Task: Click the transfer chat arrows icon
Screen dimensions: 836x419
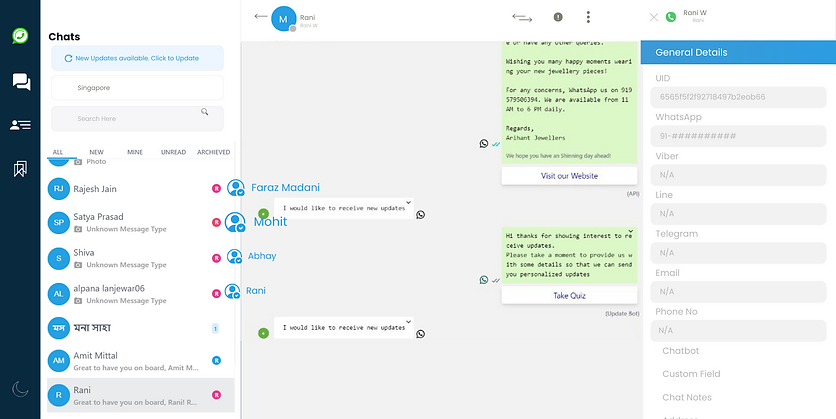Action: [x=522, y=17]
